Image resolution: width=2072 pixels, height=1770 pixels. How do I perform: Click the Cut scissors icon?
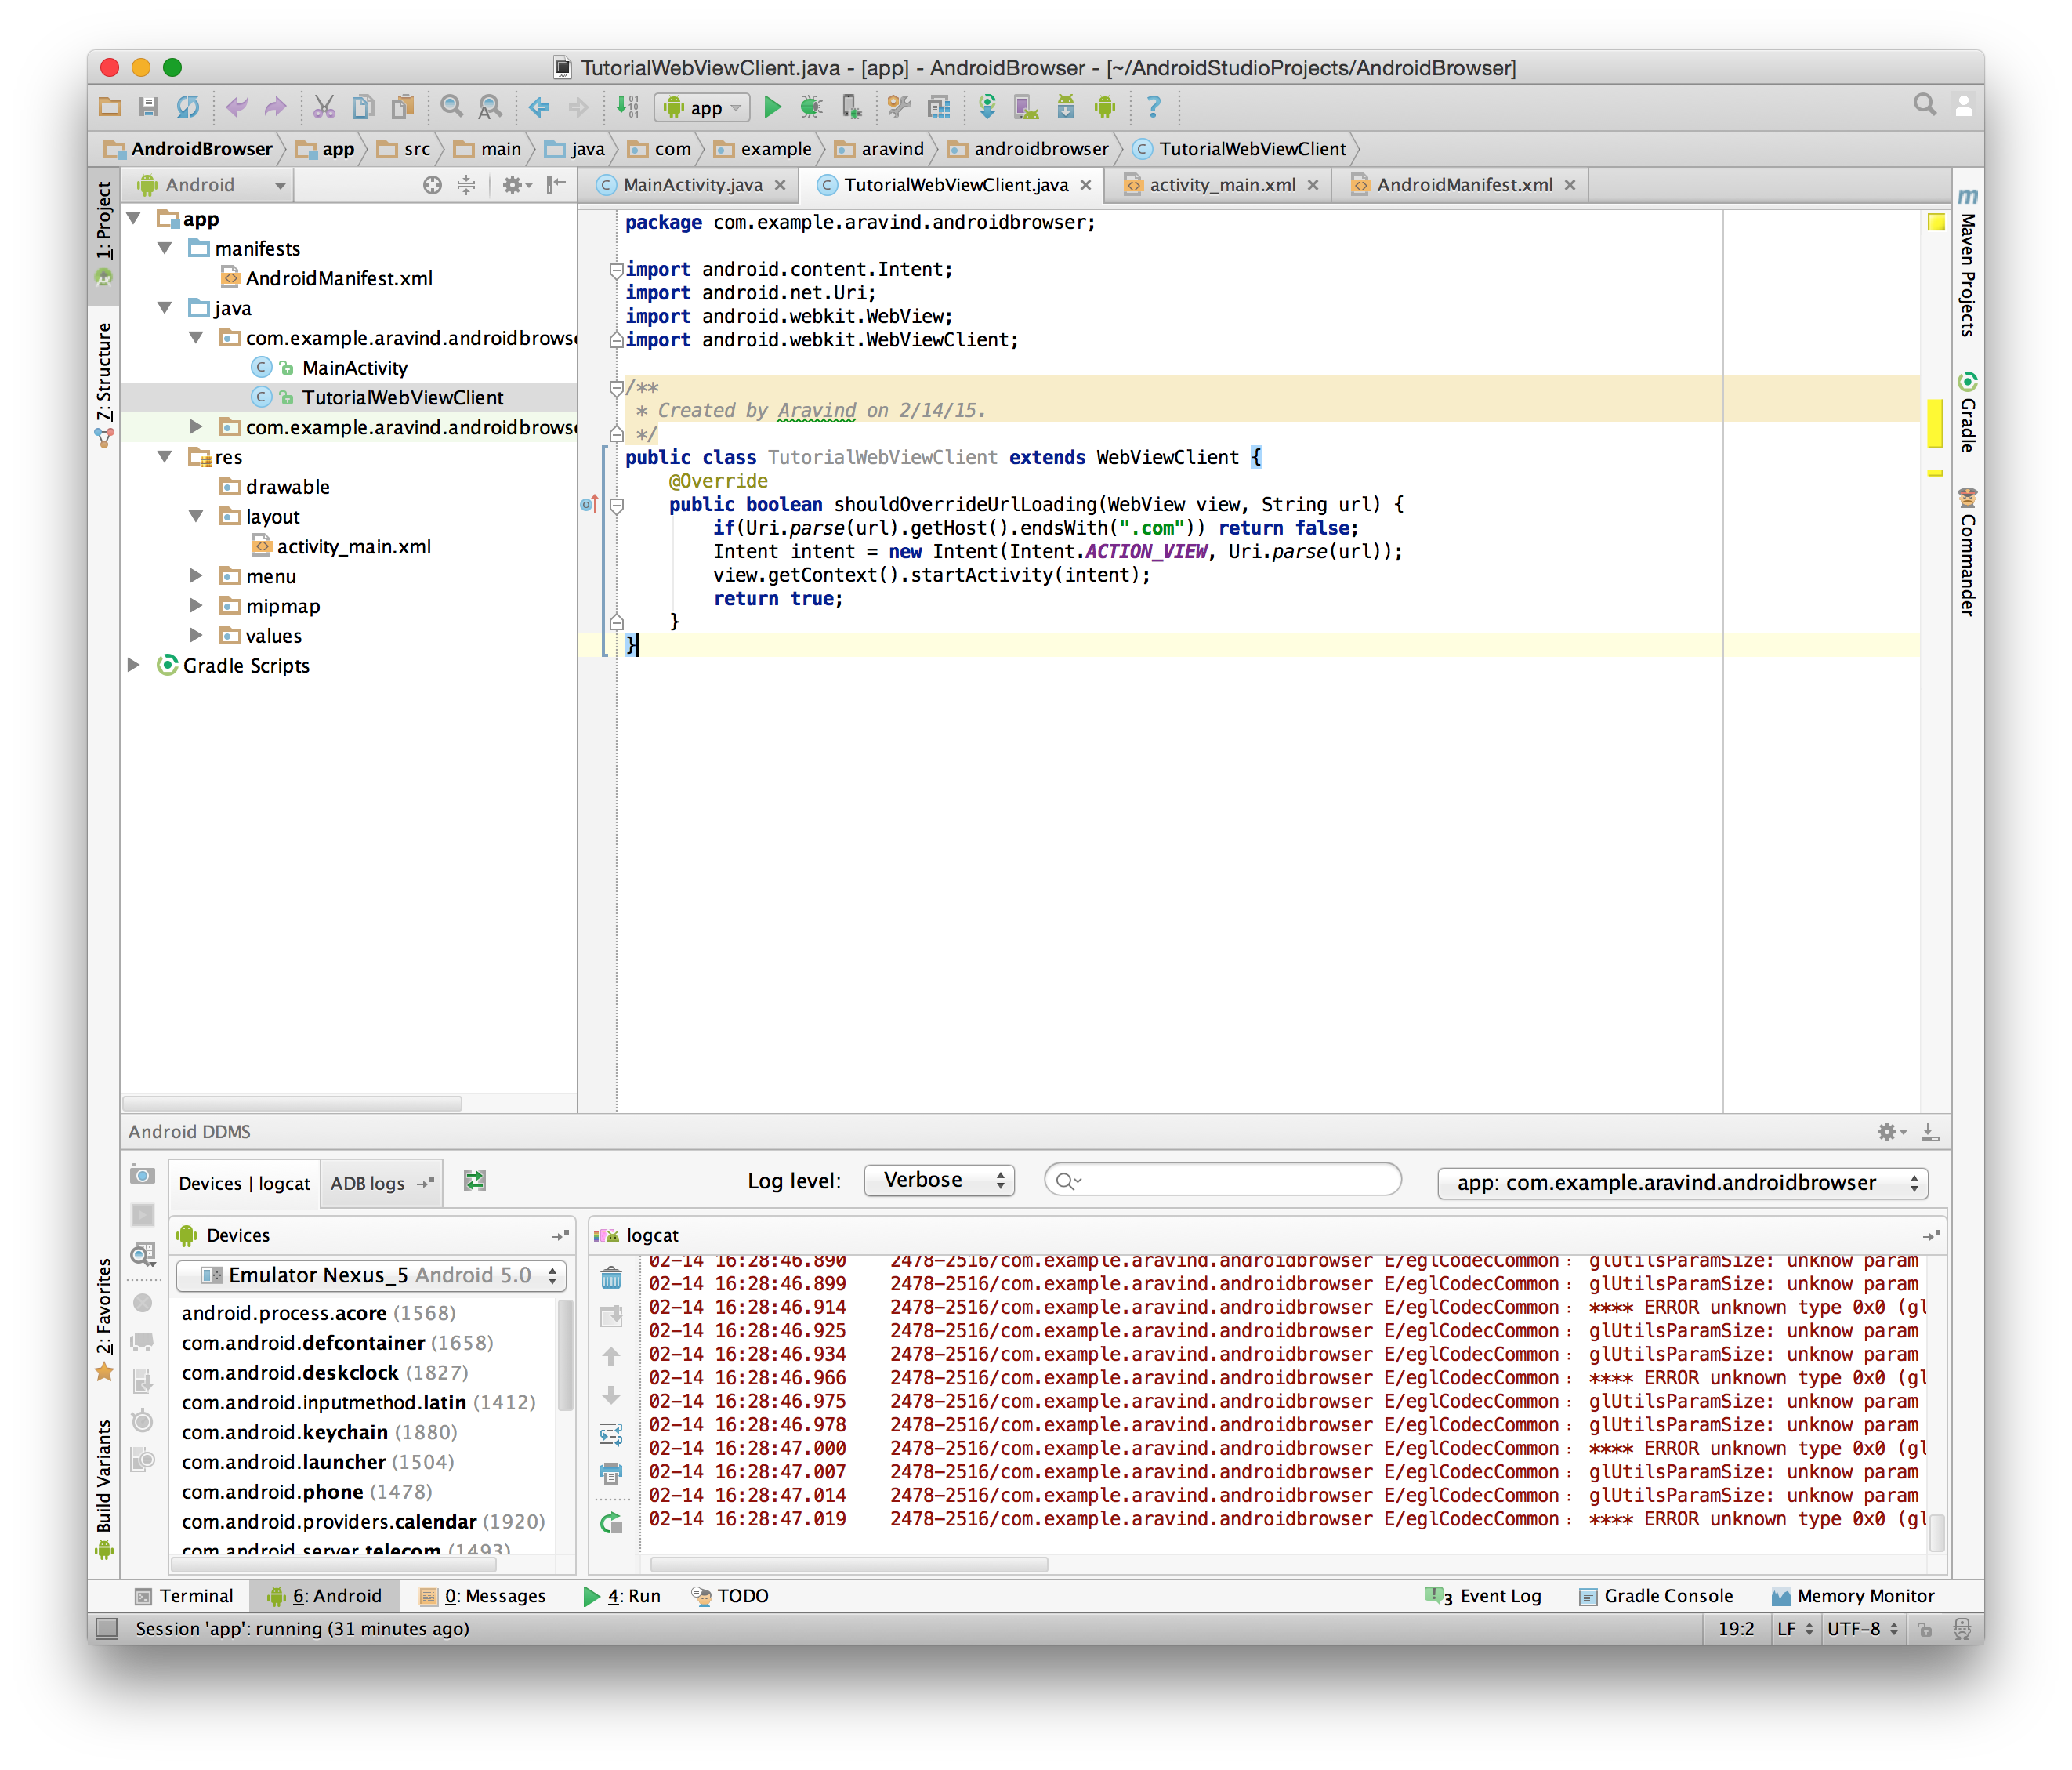click(x=324, y=107)
